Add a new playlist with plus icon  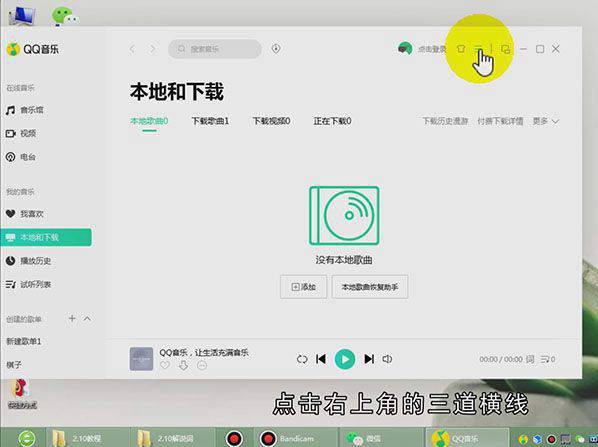tap(72, 318)
